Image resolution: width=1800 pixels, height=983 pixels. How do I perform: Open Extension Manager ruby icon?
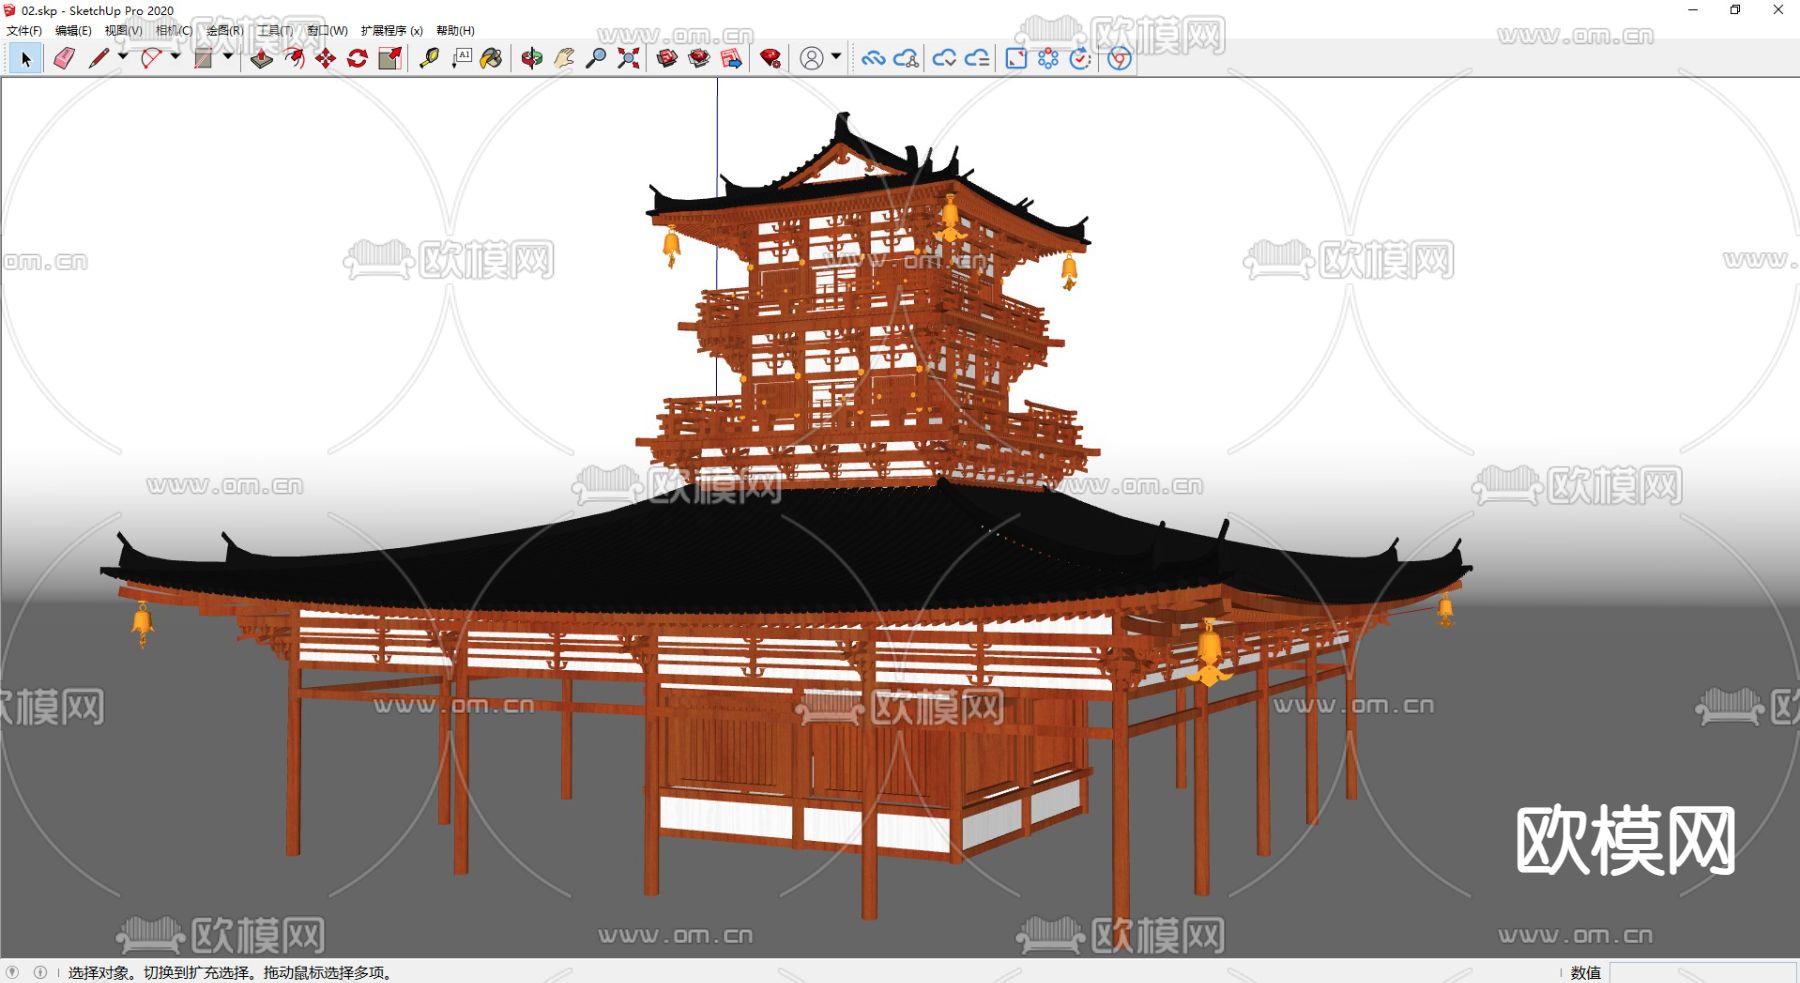[770, 59]
